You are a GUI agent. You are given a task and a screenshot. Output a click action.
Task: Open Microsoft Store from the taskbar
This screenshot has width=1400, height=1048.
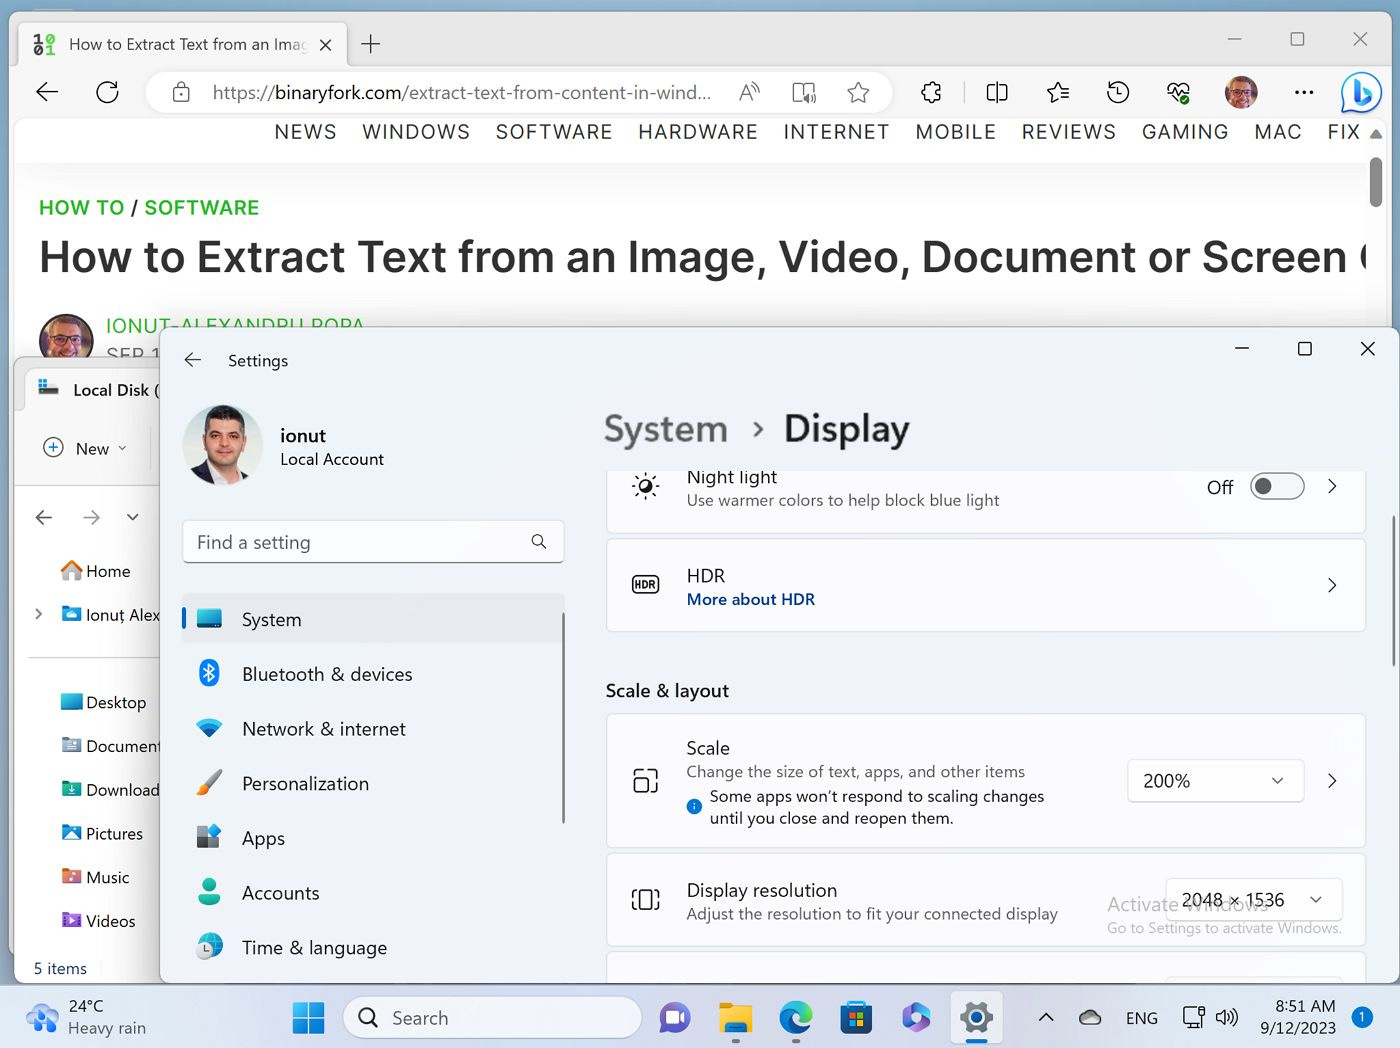(856, 1017)
